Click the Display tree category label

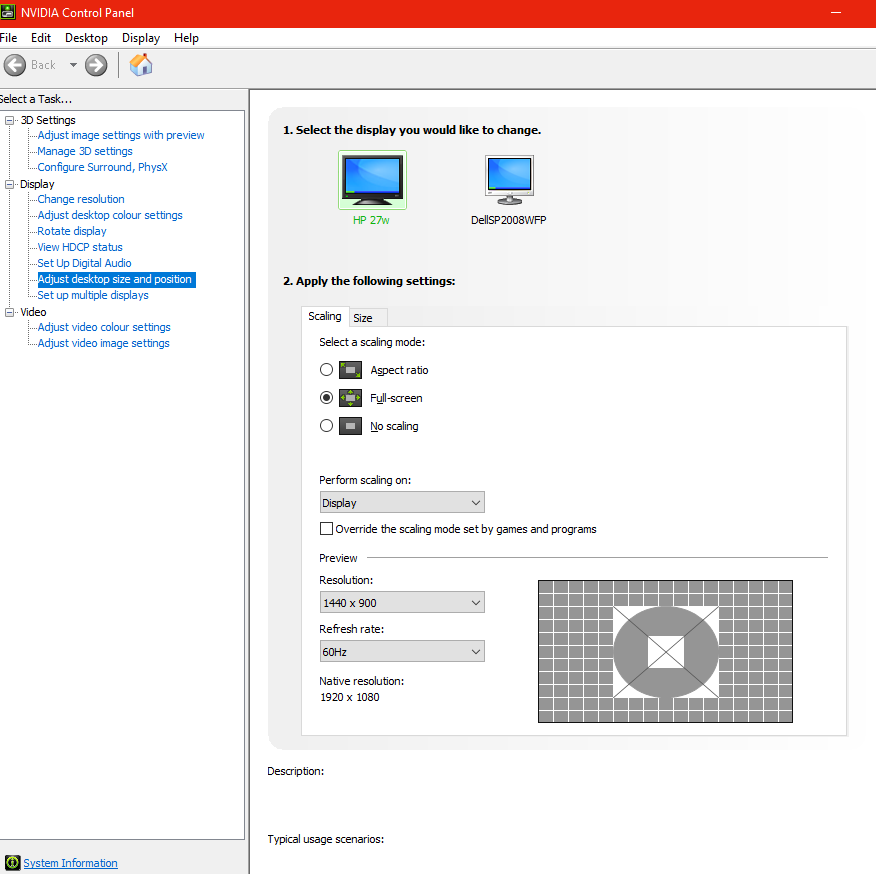(37, 184)
